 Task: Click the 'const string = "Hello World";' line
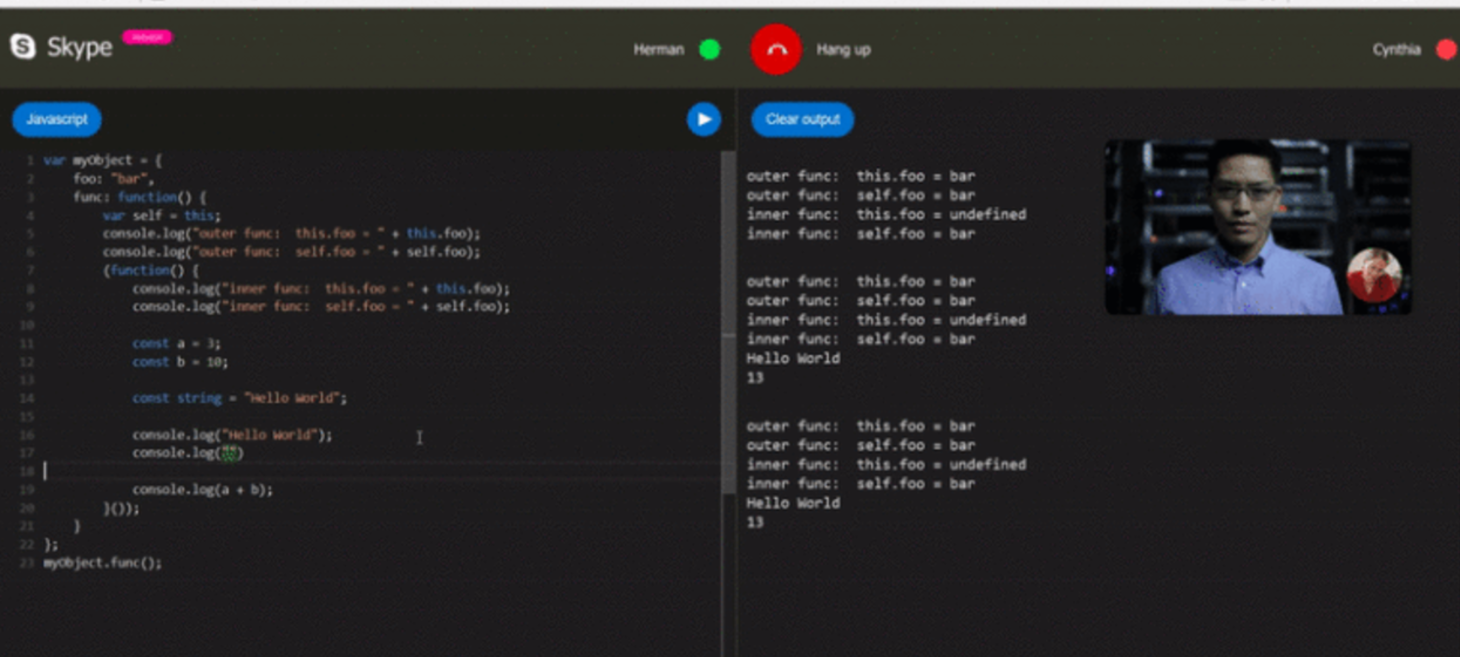click(239, 398)
